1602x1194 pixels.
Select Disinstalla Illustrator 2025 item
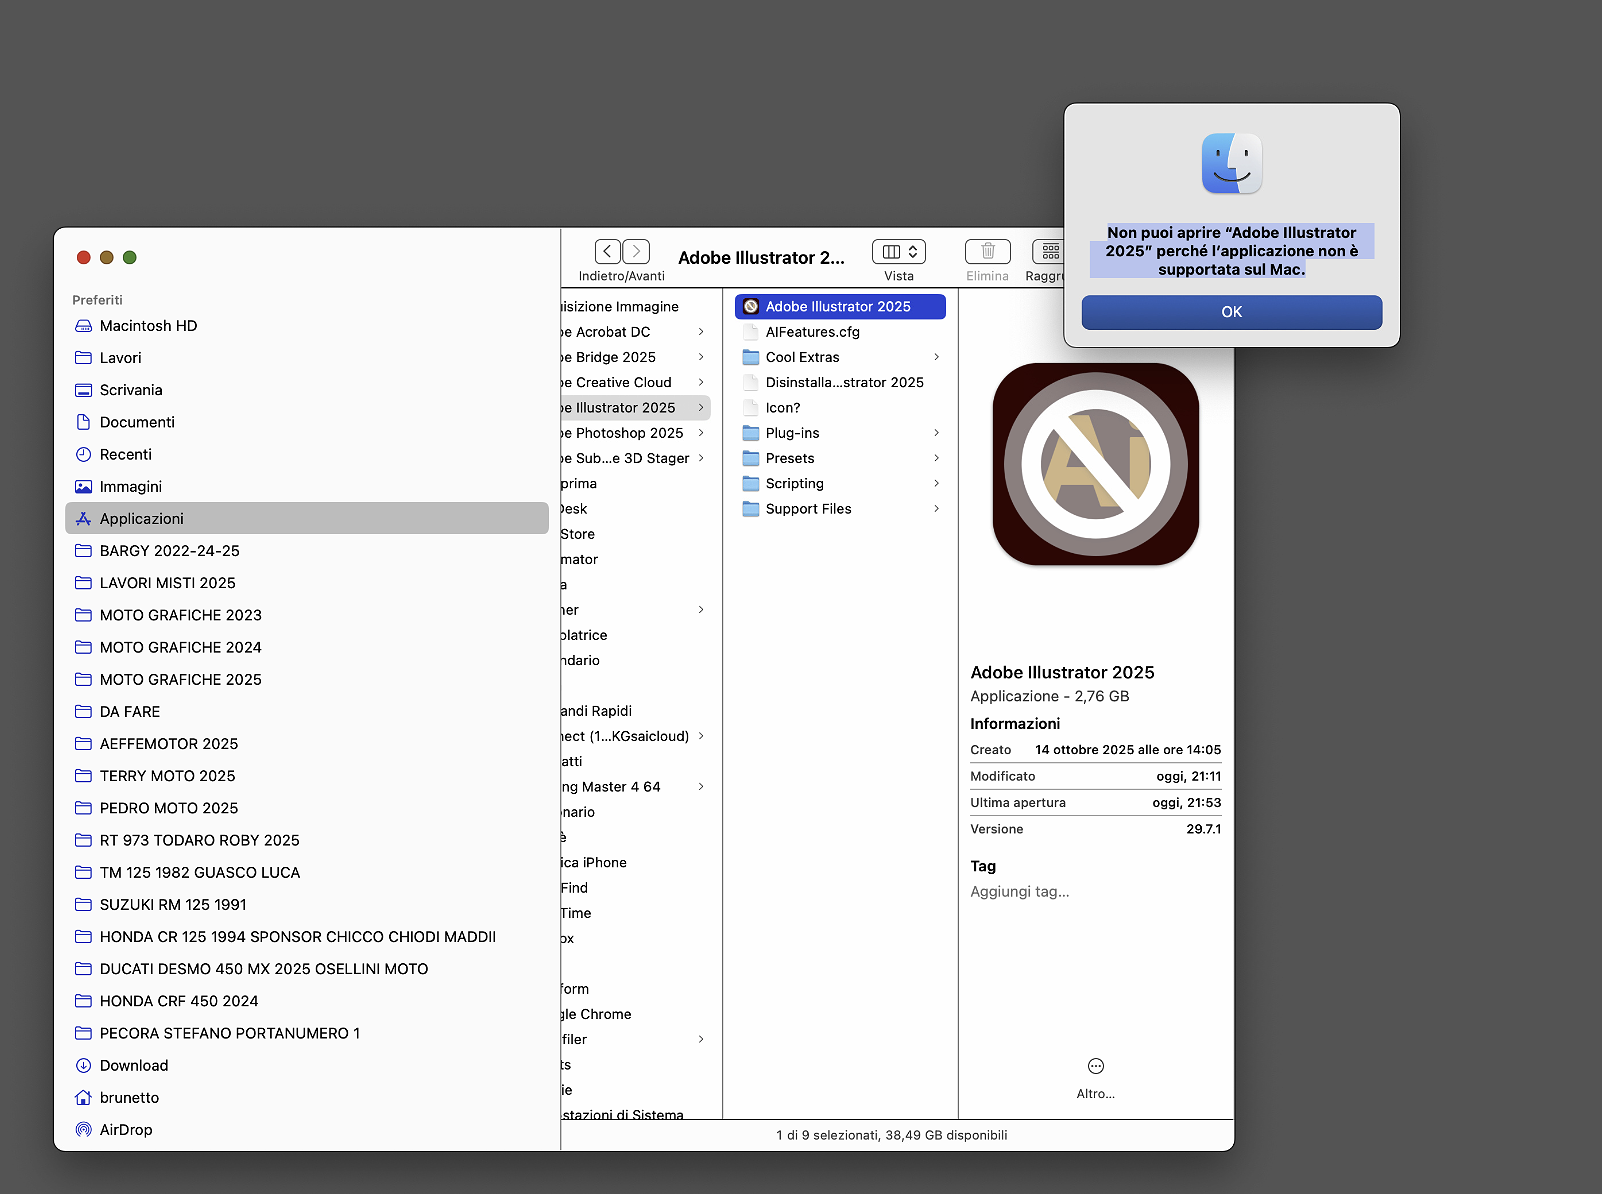(844, 383)
